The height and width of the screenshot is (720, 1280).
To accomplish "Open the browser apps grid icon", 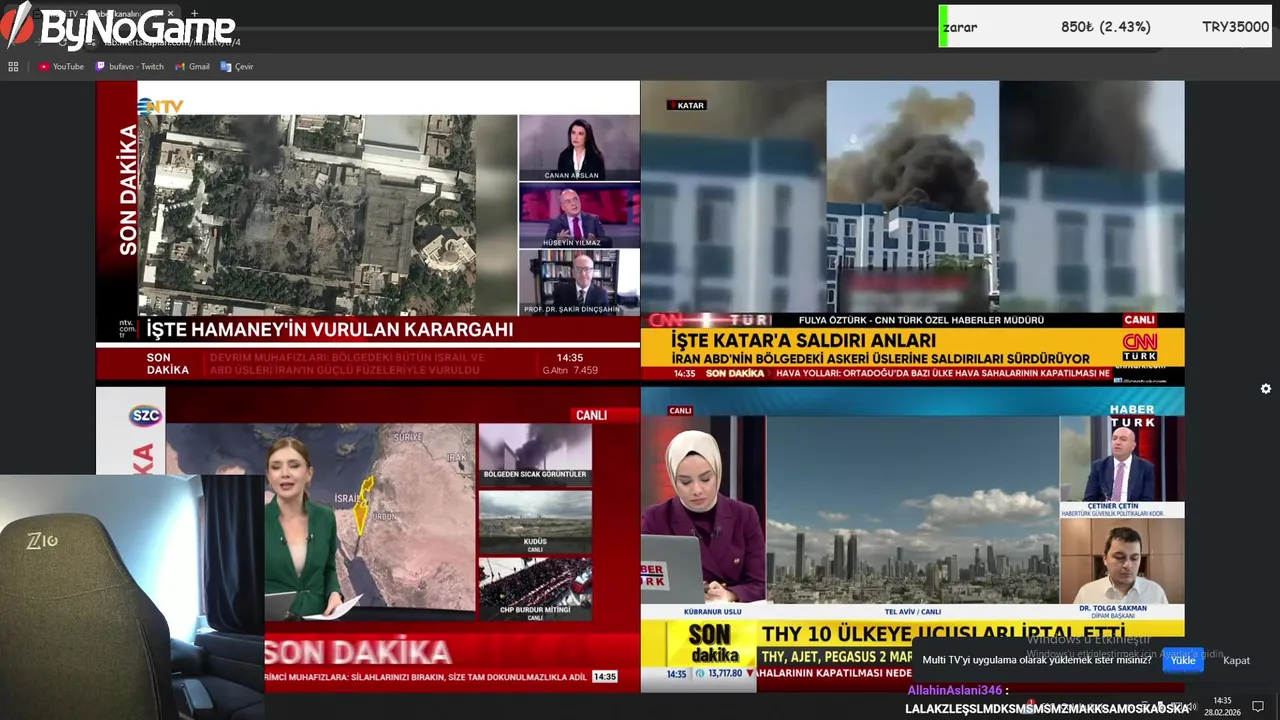I will click(13, 67).
